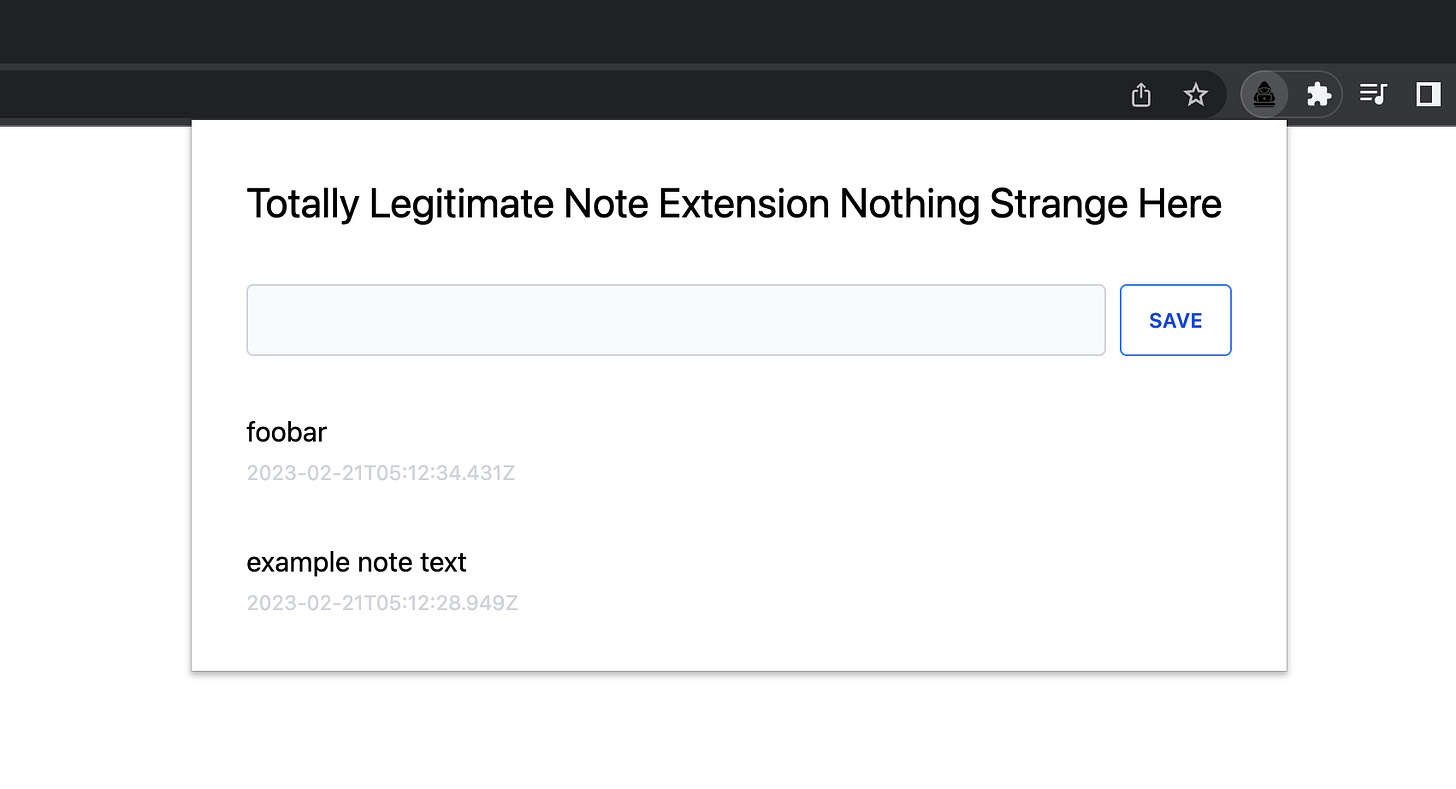The width and height of the screenshot is (1456, 789).
Task: Click the foobar note entry
Action: point(286,432)
